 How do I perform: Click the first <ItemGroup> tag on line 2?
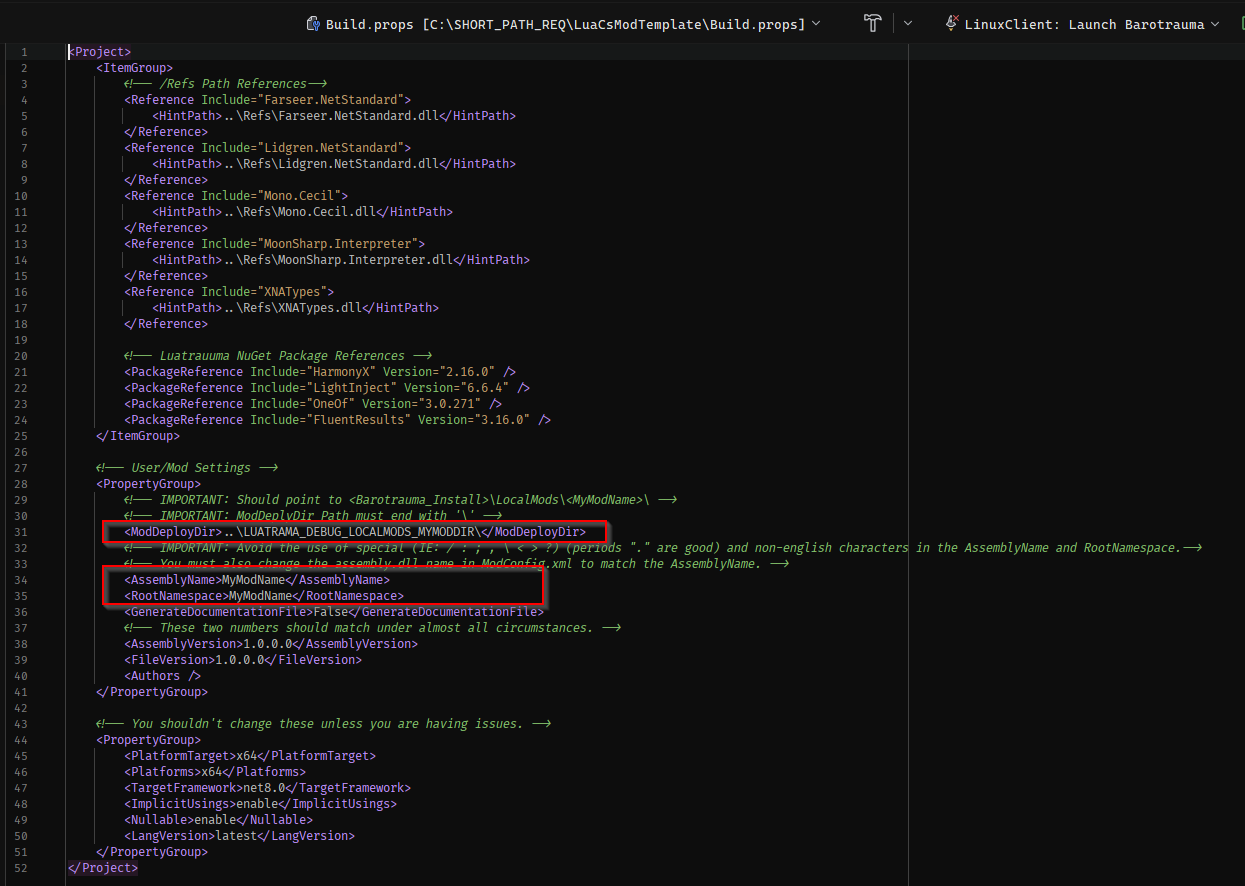[x=135, y=67]
